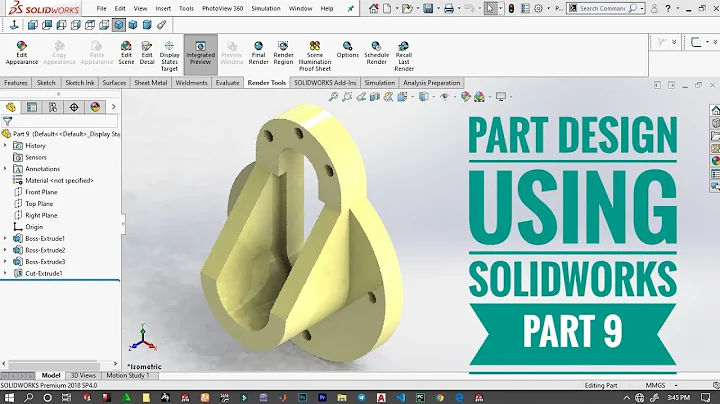Open Display Style dropdown arrow
Image resolution: width=720 pixels, height=404 pixels.
433,97
